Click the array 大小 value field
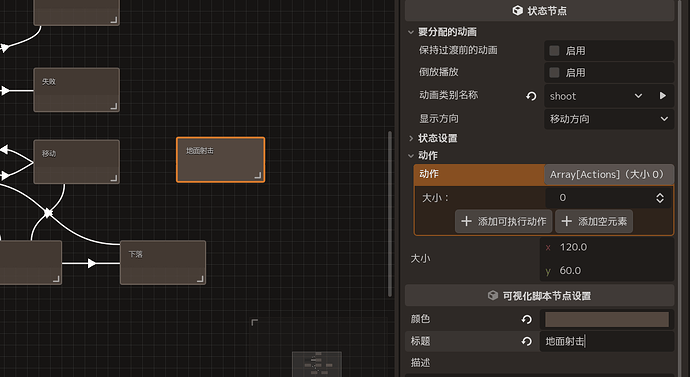The image size is (690, 377). click(609, 198)
